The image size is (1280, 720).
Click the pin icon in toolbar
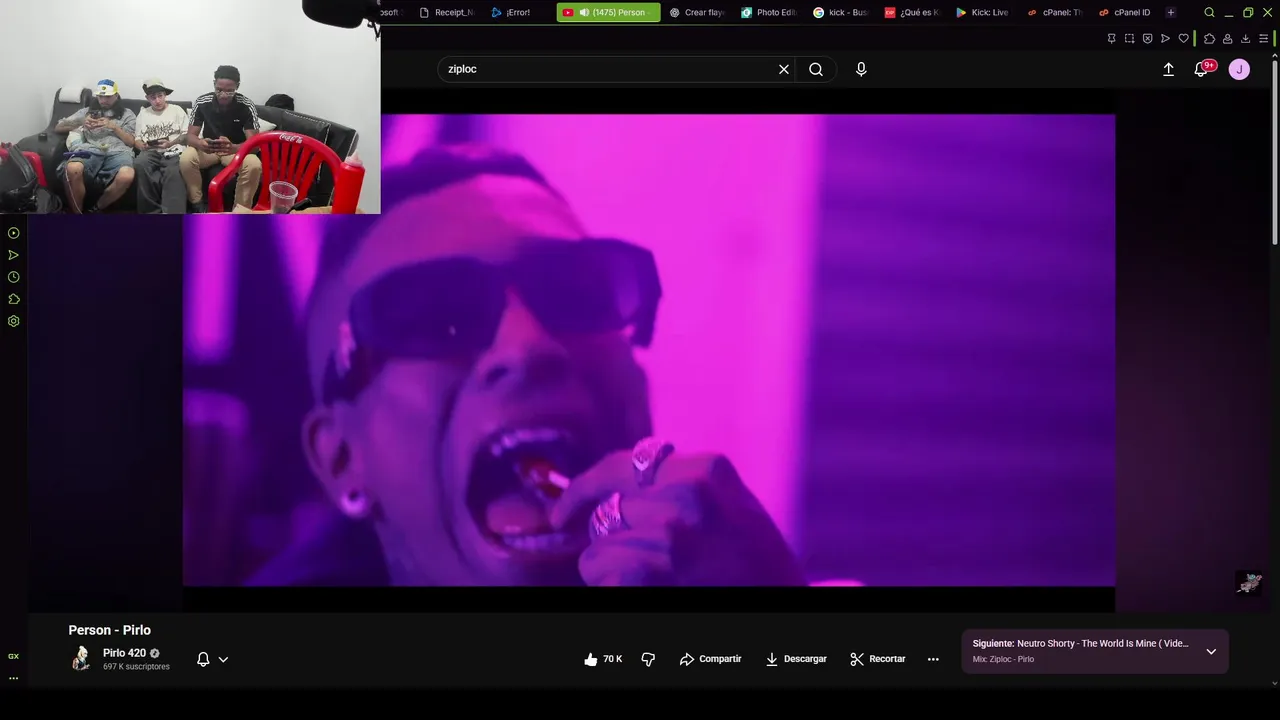[x=1111, y=38]
